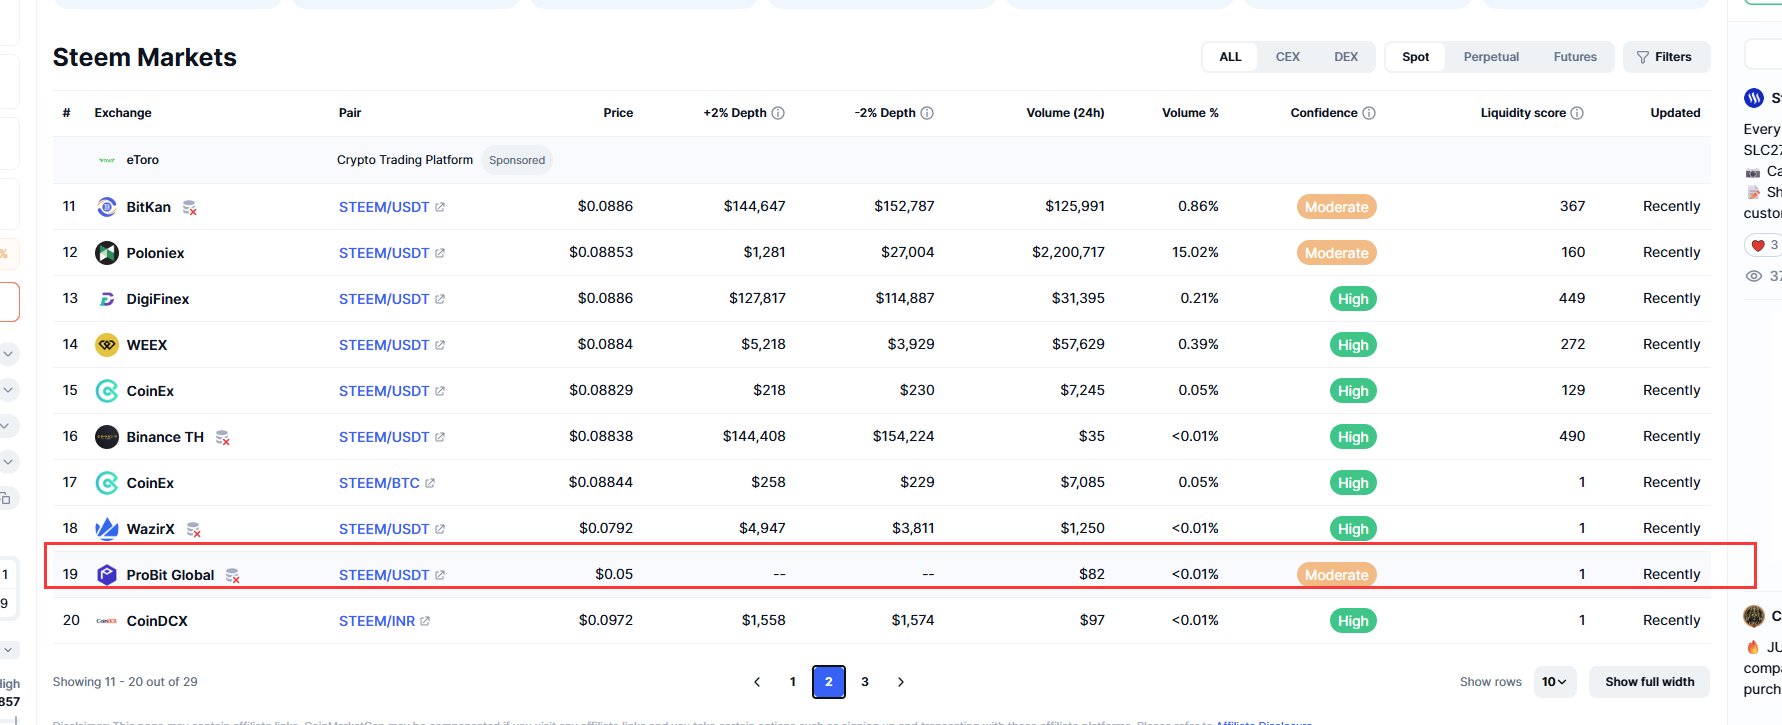
Task: Switch to the Perpetual market tab
Action: click(x=1491, y=57)
